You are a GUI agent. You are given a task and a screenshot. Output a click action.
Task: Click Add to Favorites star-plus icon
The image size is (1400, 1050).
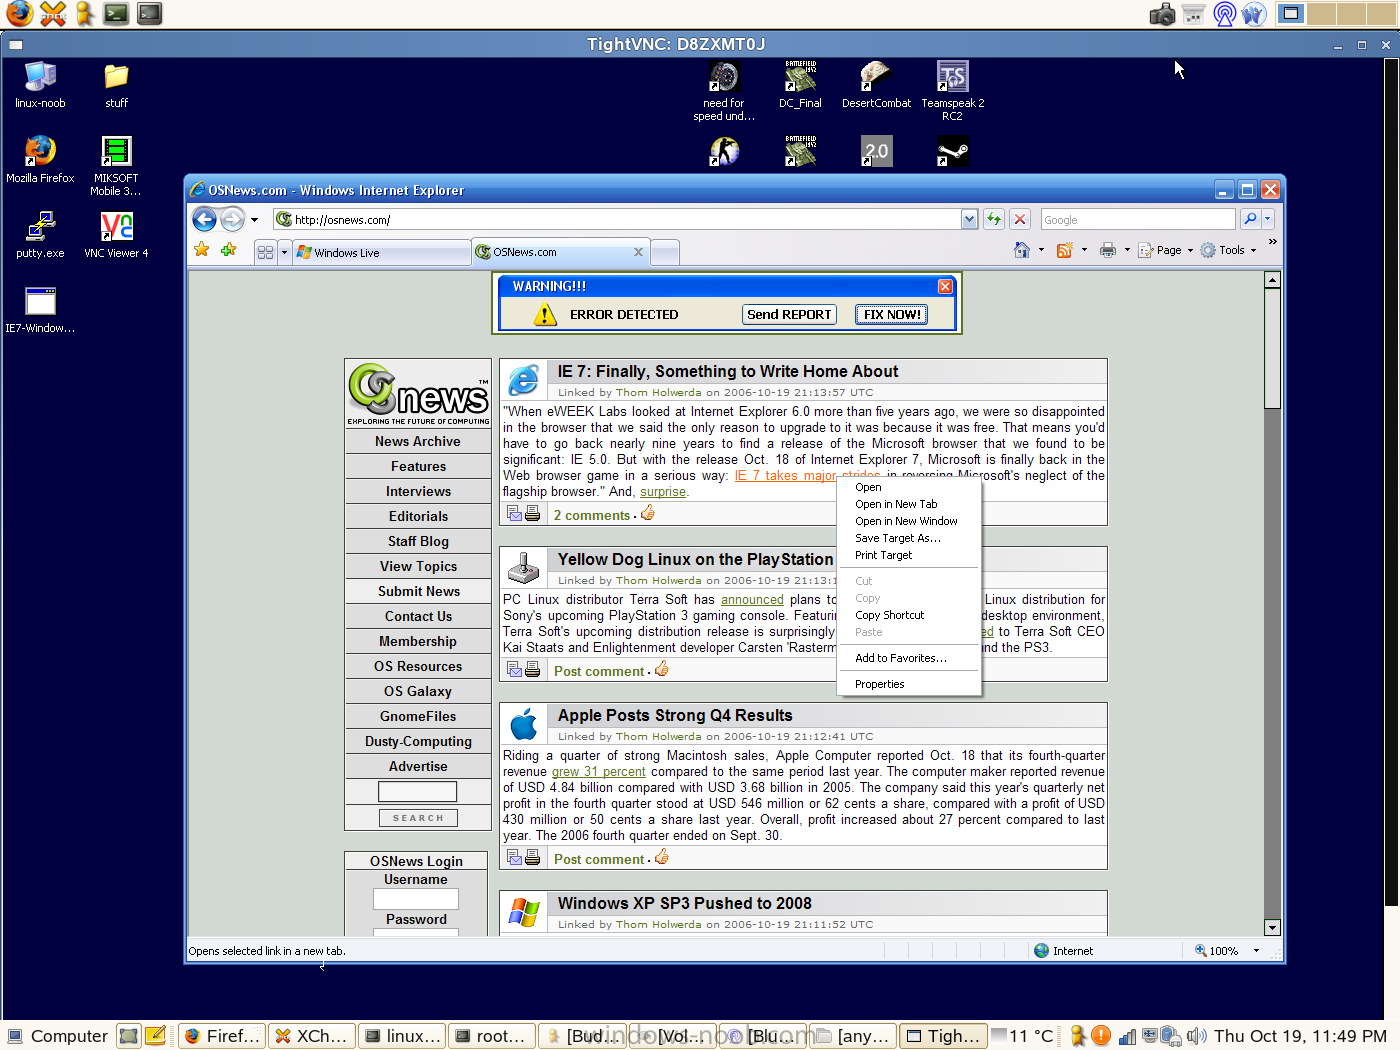[x=228, y=249]
